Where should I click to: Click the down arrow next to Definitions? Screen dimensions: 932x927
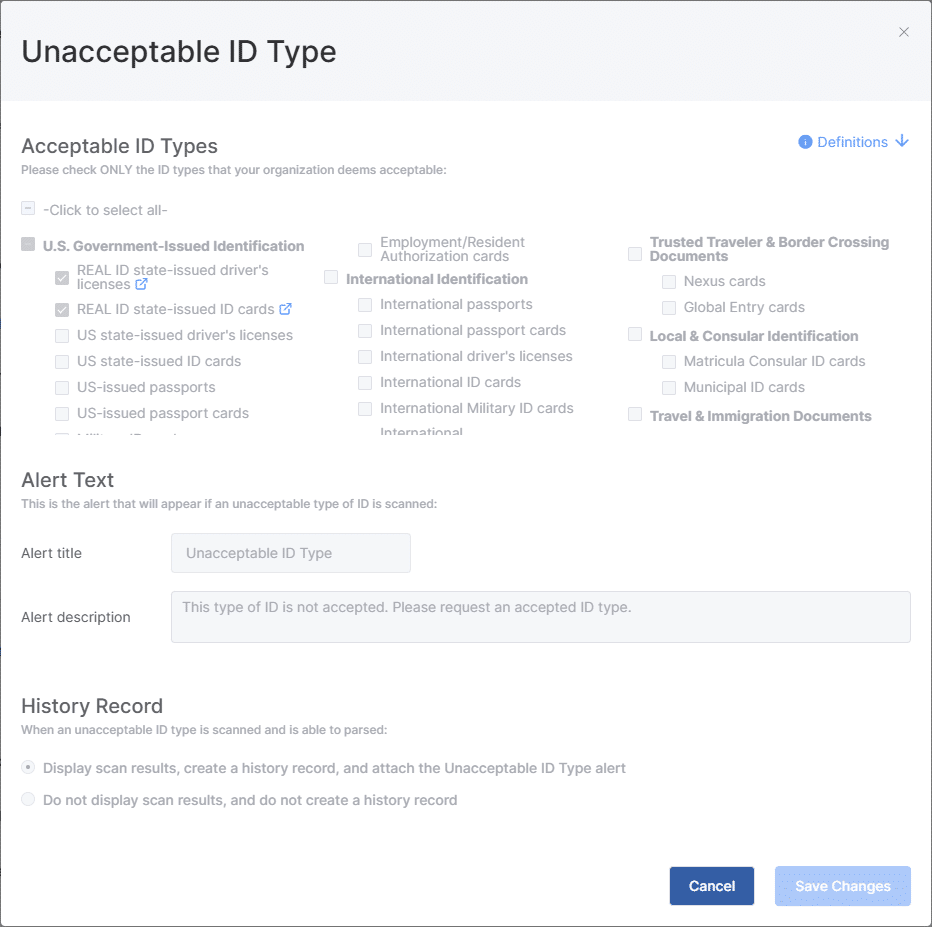(902, 141)
